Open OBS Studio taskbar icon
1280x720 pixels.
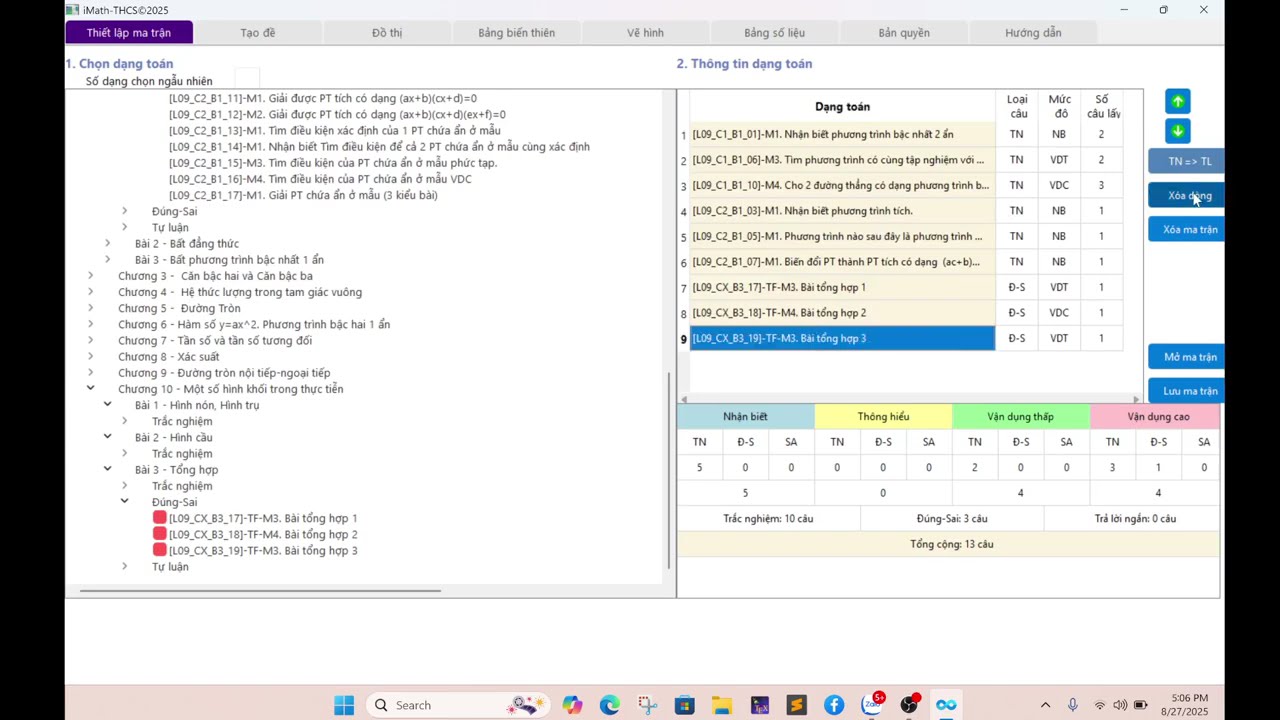(x=909, y=705)
